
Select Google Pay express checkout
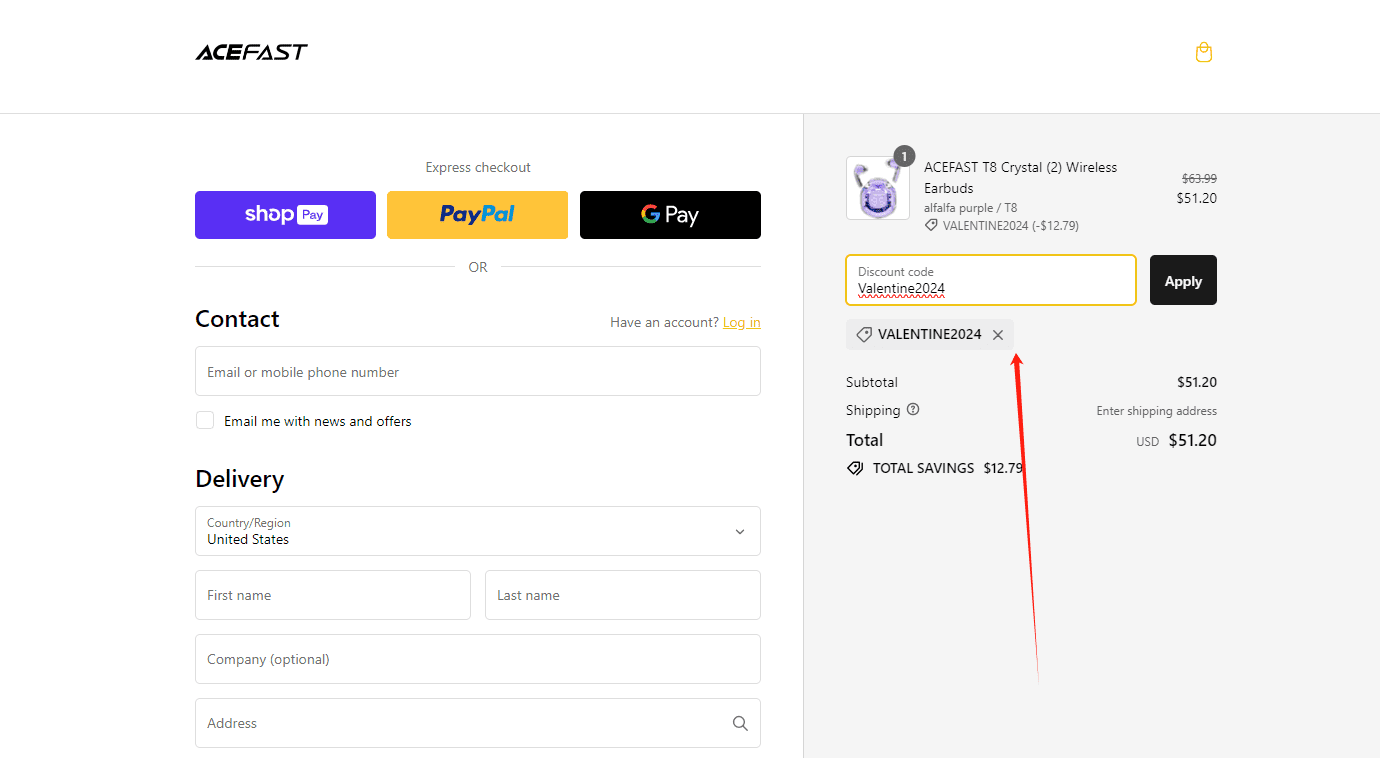[x=670, y=215]
